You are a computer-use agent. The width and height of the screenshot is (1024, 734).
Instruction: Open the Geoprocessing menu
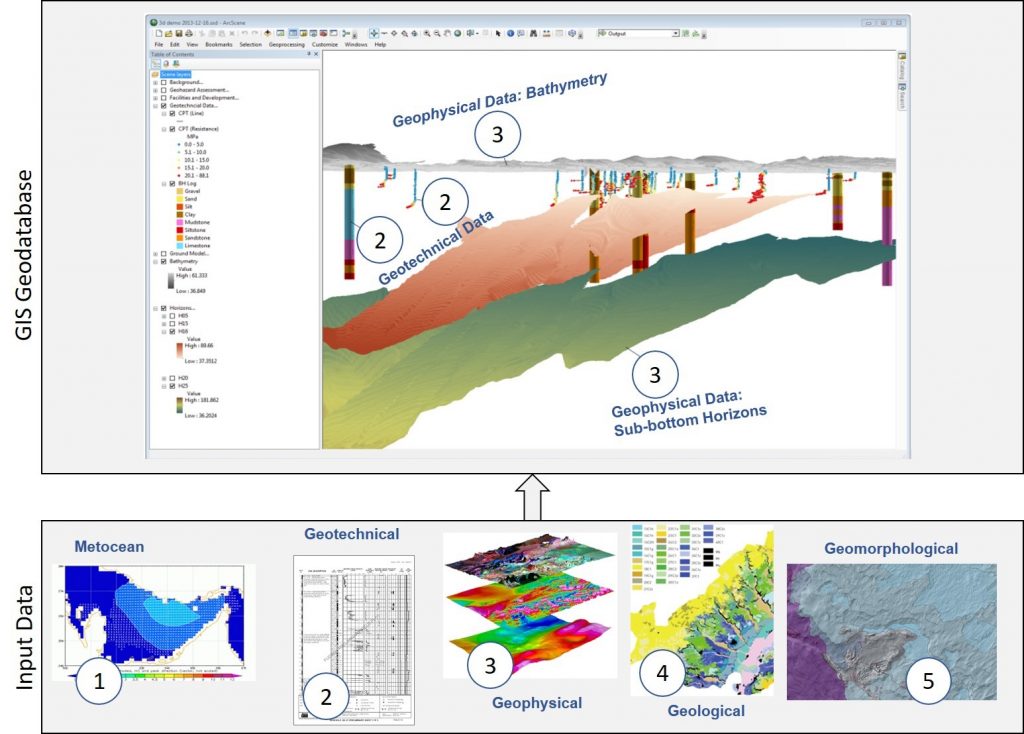point(286,45)
